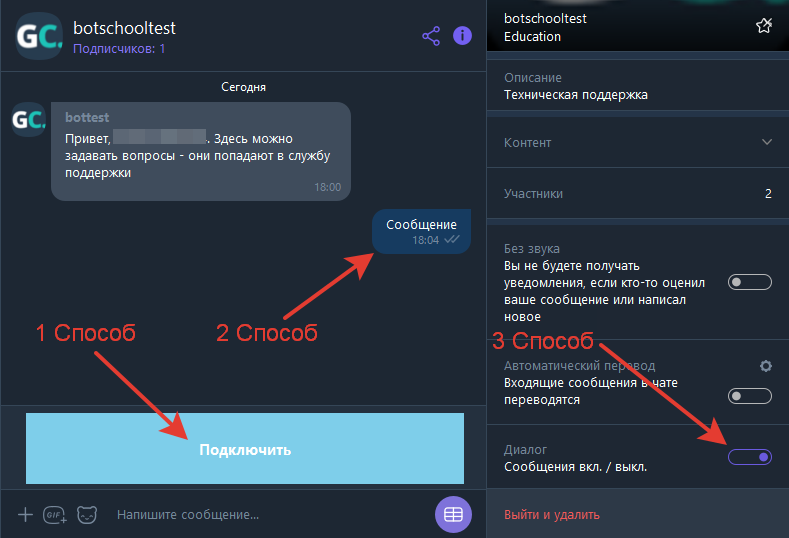
Task: Turn off the "Диалог" messages switch
Action: pos(750,457)
